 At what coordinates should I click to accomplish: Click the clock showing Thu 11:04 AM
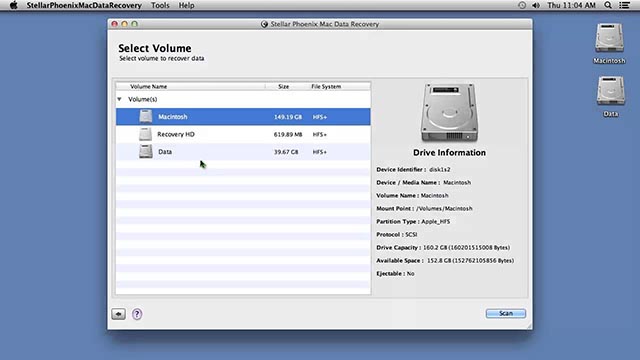pos(571,5)
